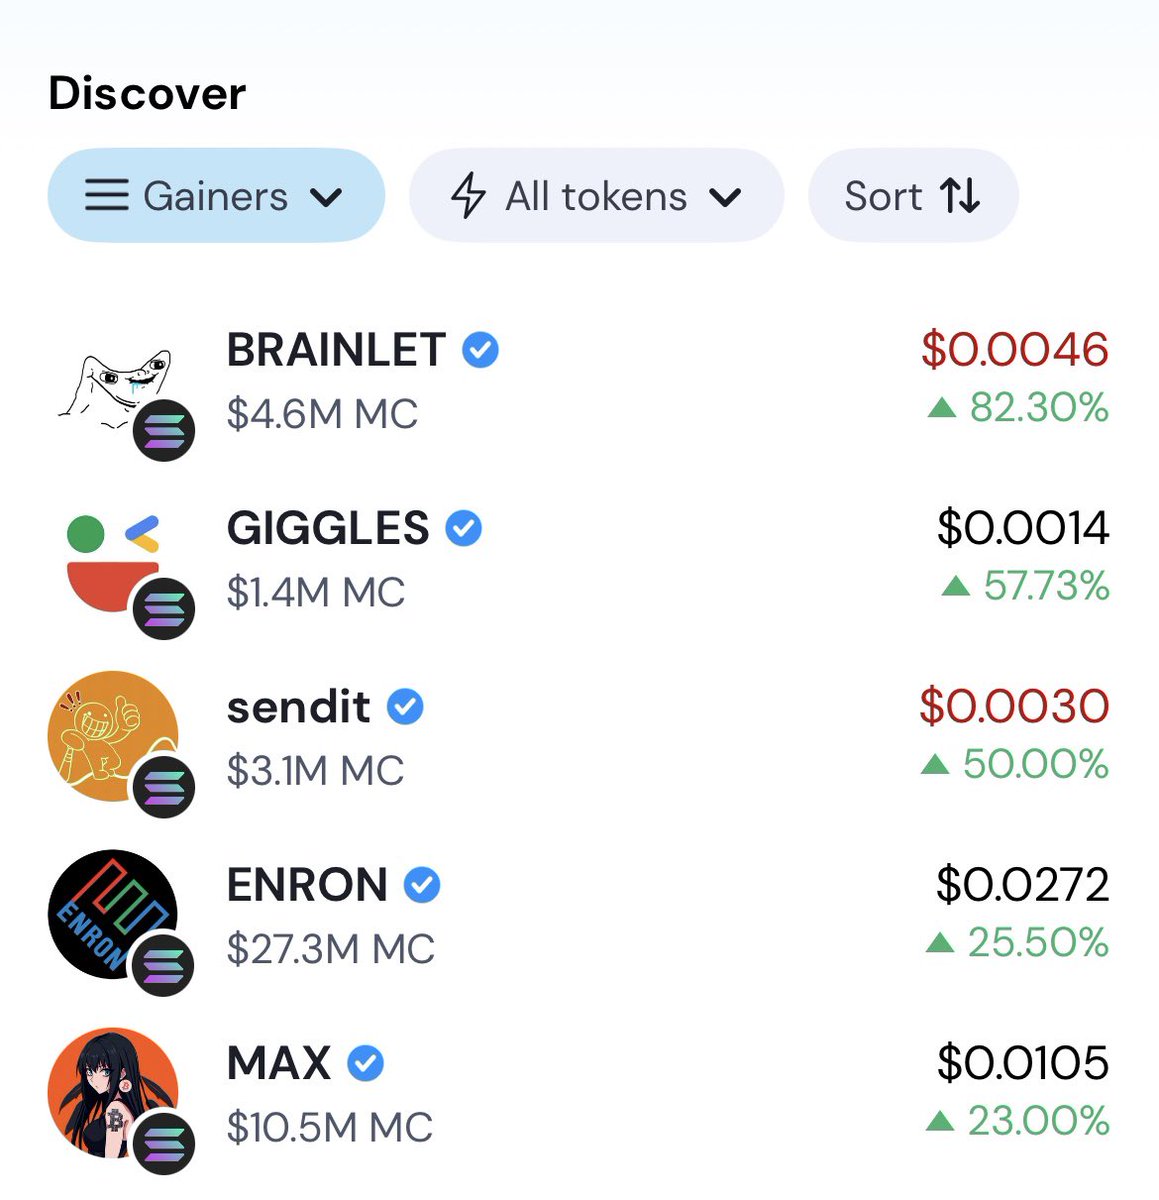This screenshot has height=1200, width=1159.
Task: Tap the hamburger lines icon in Gainers
Action: [106, 195]
